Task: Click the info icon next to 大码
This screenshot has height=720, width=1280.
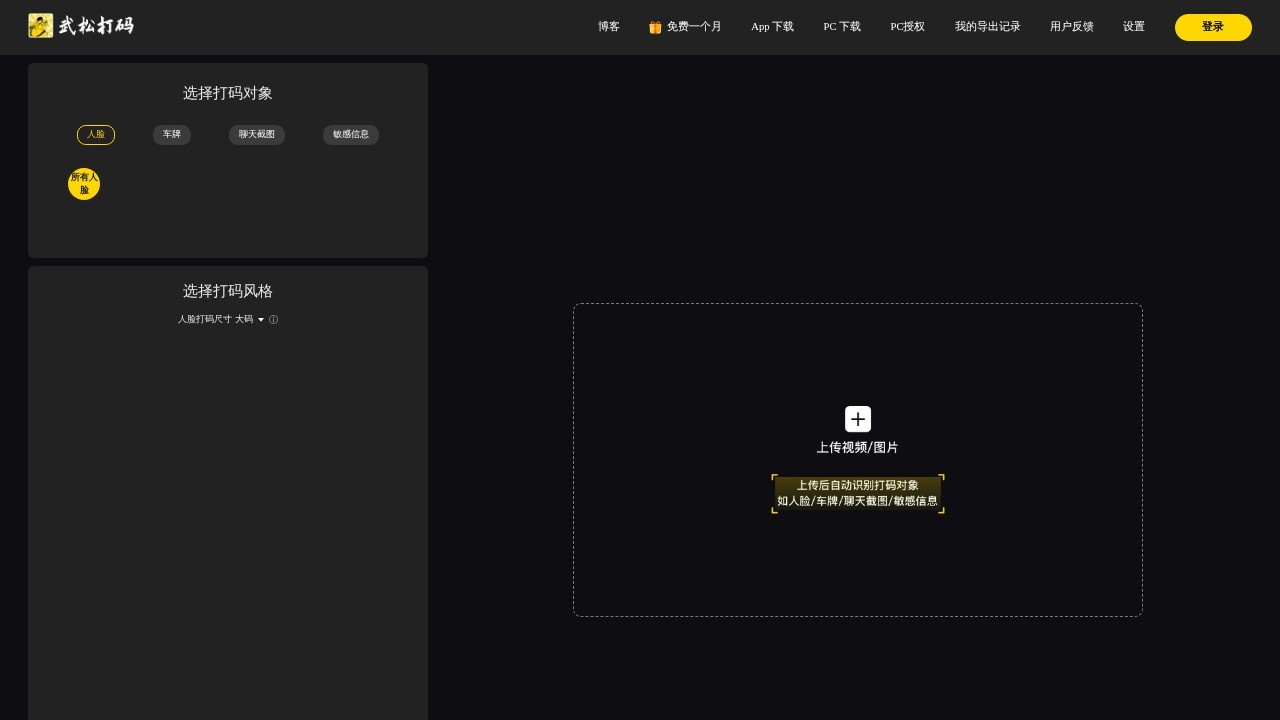Action: (x=273, y=320)
